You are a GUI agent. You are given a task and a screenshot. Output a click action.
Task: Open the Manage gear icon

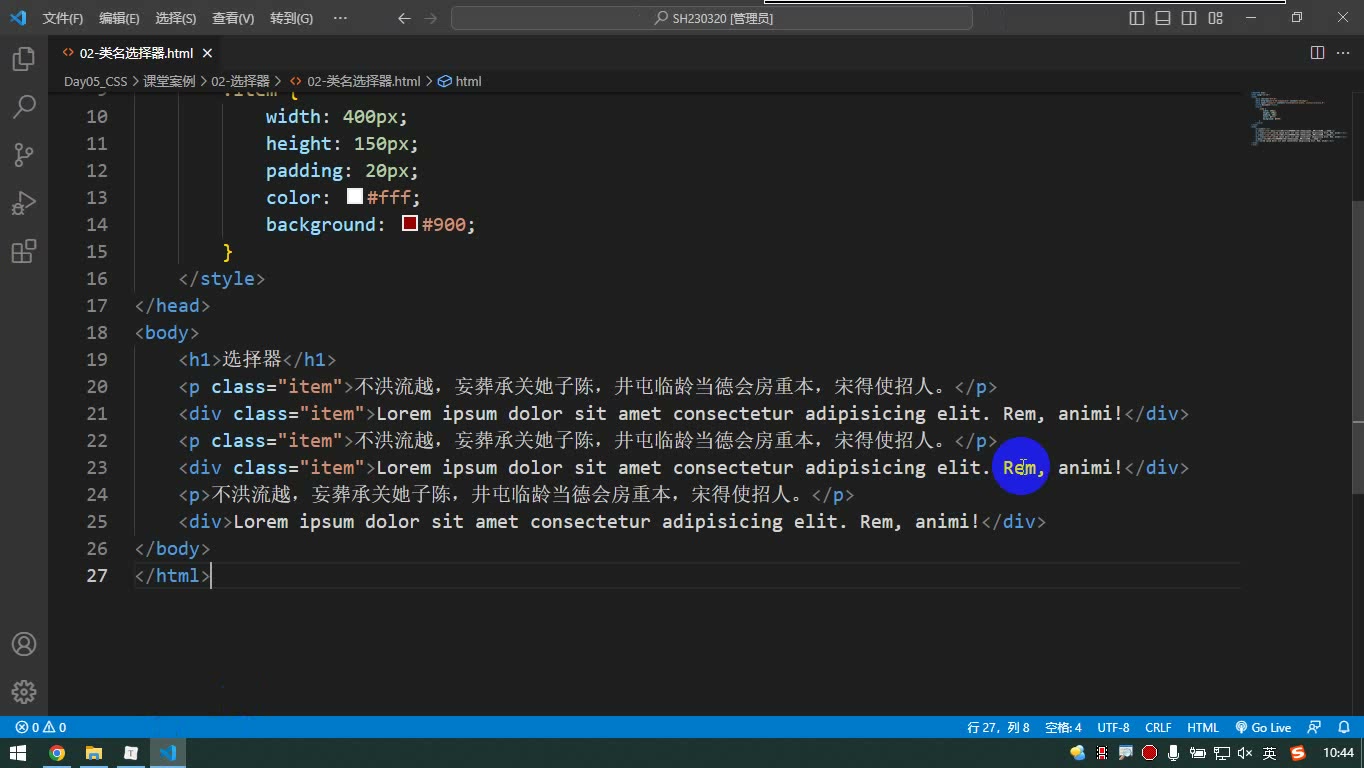pyautogui.click(x=24, y=692)
